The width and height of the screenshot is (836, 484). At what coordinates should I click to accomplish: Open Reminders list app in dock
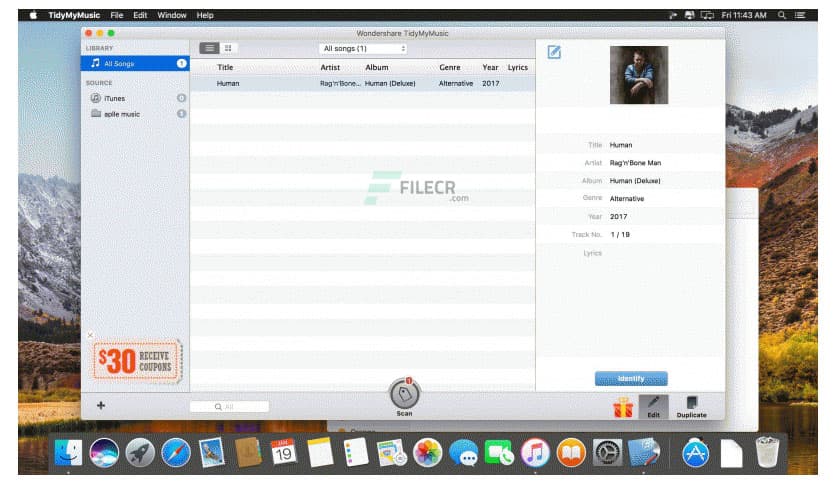point(356,453)
